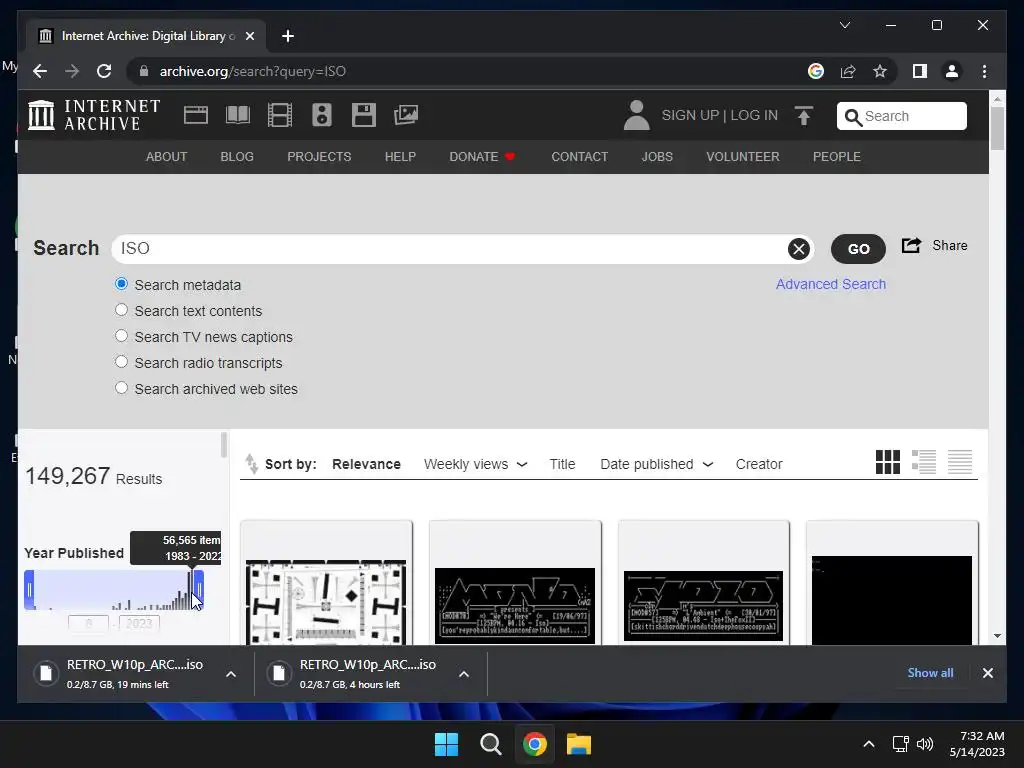Toggle sort direction arrows icon
Viewport: 1024px width, 768px height.
coord(251,464)
